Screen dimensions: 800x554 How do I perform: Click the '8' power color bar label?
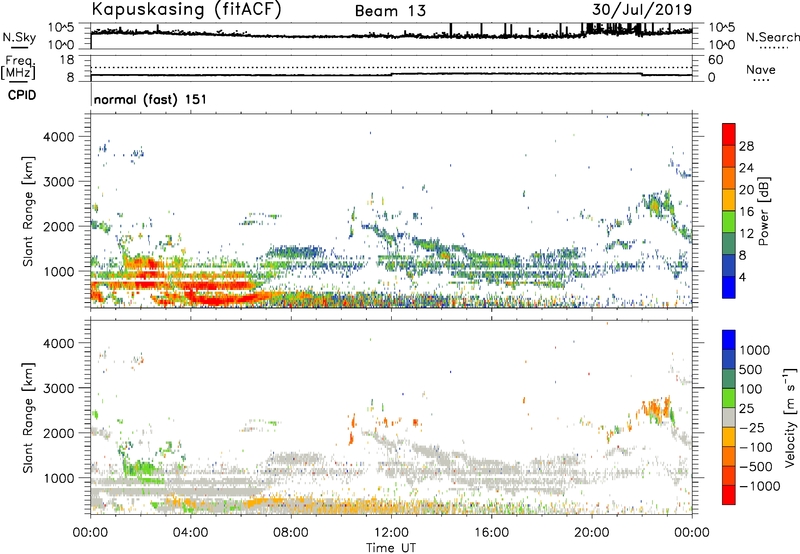point(743,255)
